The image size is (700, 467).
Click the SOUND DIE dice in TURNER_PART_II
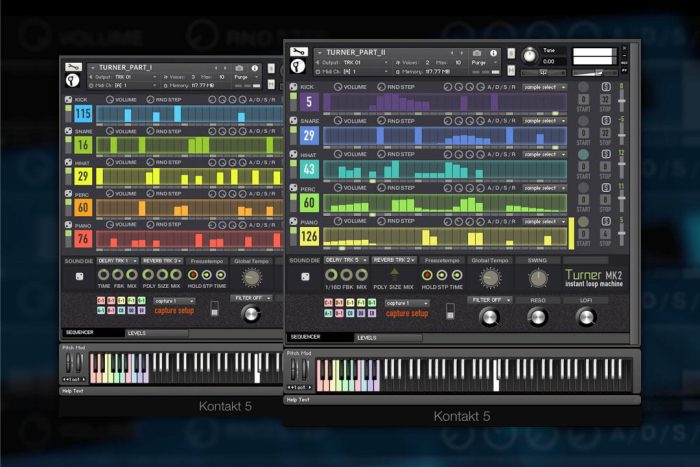tap(305, 277)
